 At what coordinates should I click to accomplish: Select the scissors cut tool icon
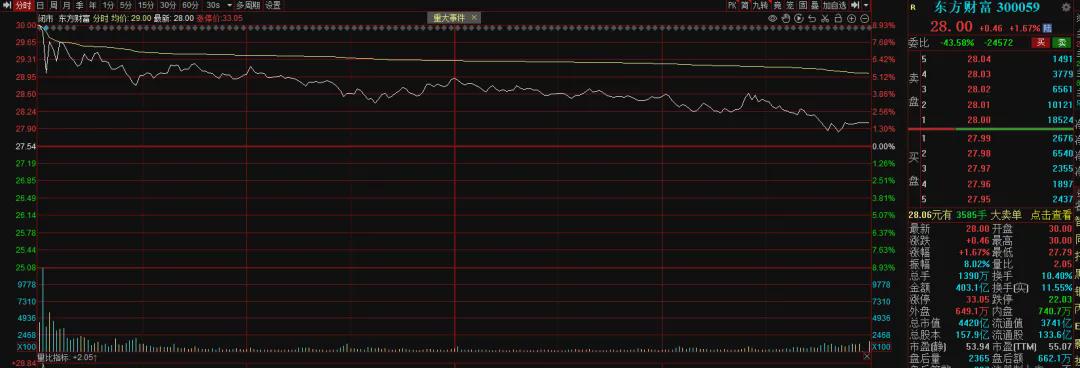[x=824, y=19]
